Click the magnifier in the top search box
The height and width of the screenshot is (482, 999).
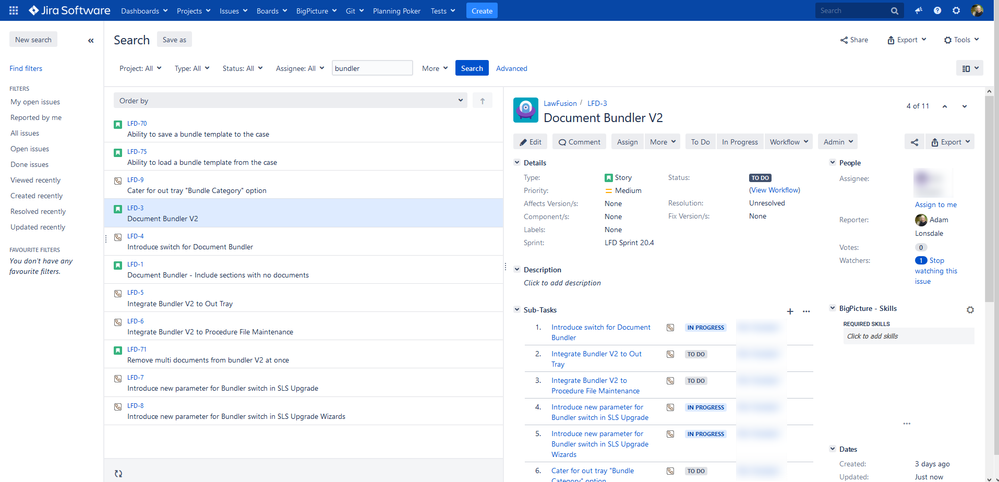895,11
